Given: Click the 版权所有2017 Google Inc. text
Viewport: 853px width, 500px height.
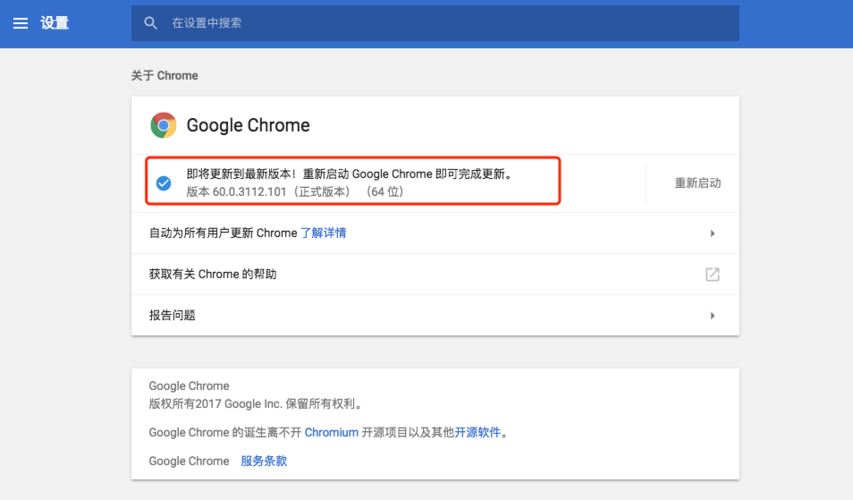Looking at the screenshot, I should point(256,404).
